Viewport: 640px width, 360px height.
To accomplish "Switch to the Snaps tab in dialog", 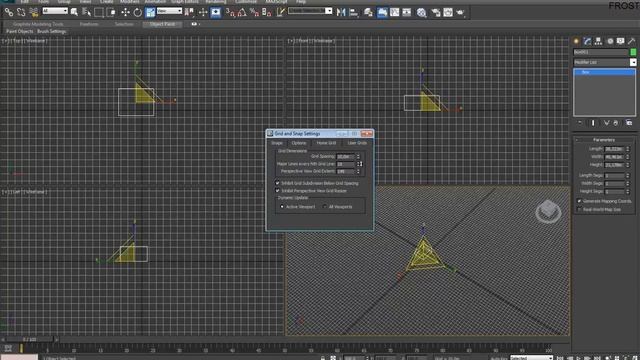I will point(277,143).
